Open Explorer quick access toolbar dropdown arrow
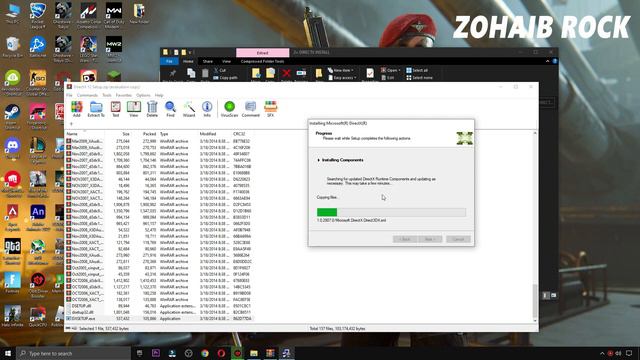Viewport: 640px width, 360px height. click(x=190, y=52)
